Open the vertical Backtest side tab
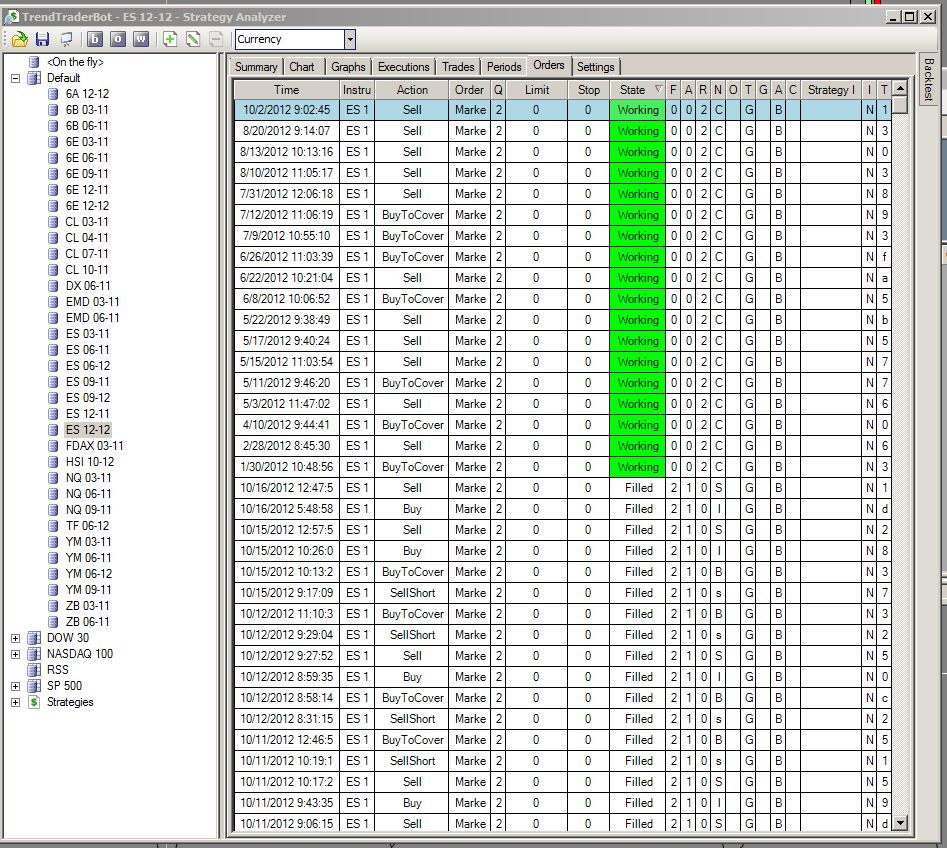Screen dimensions: 947x848 (x=929, y=79)
